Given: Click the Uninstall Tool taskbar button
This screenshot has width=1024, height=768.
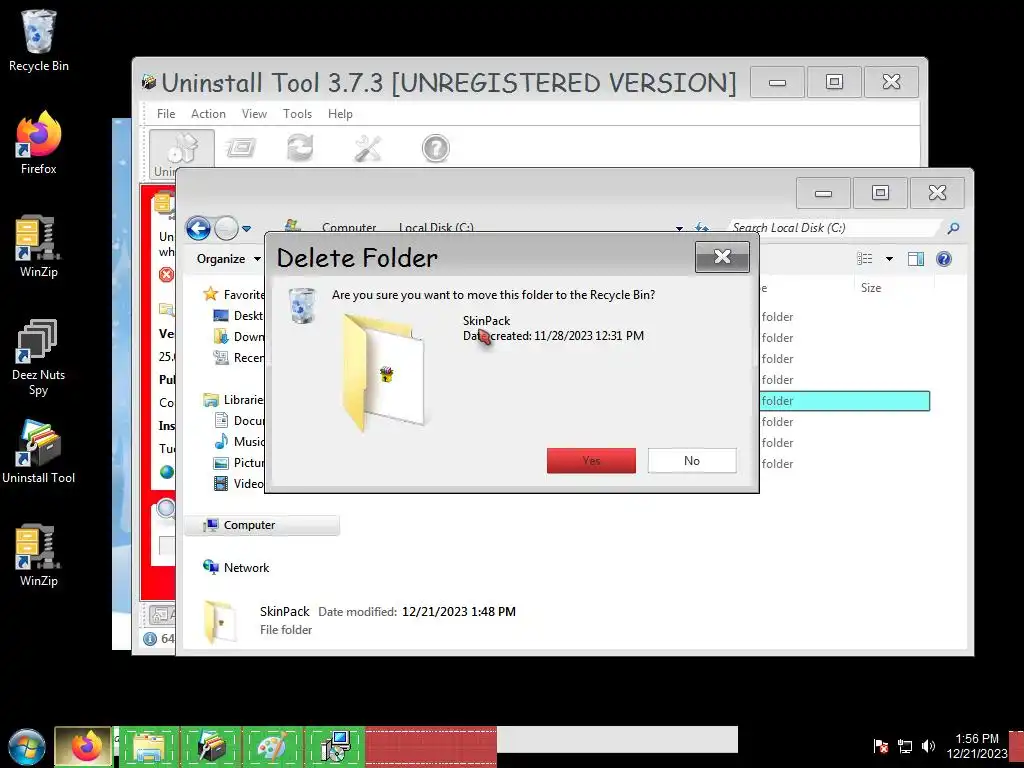Looking at the screenshot, I should click(211, 746).
